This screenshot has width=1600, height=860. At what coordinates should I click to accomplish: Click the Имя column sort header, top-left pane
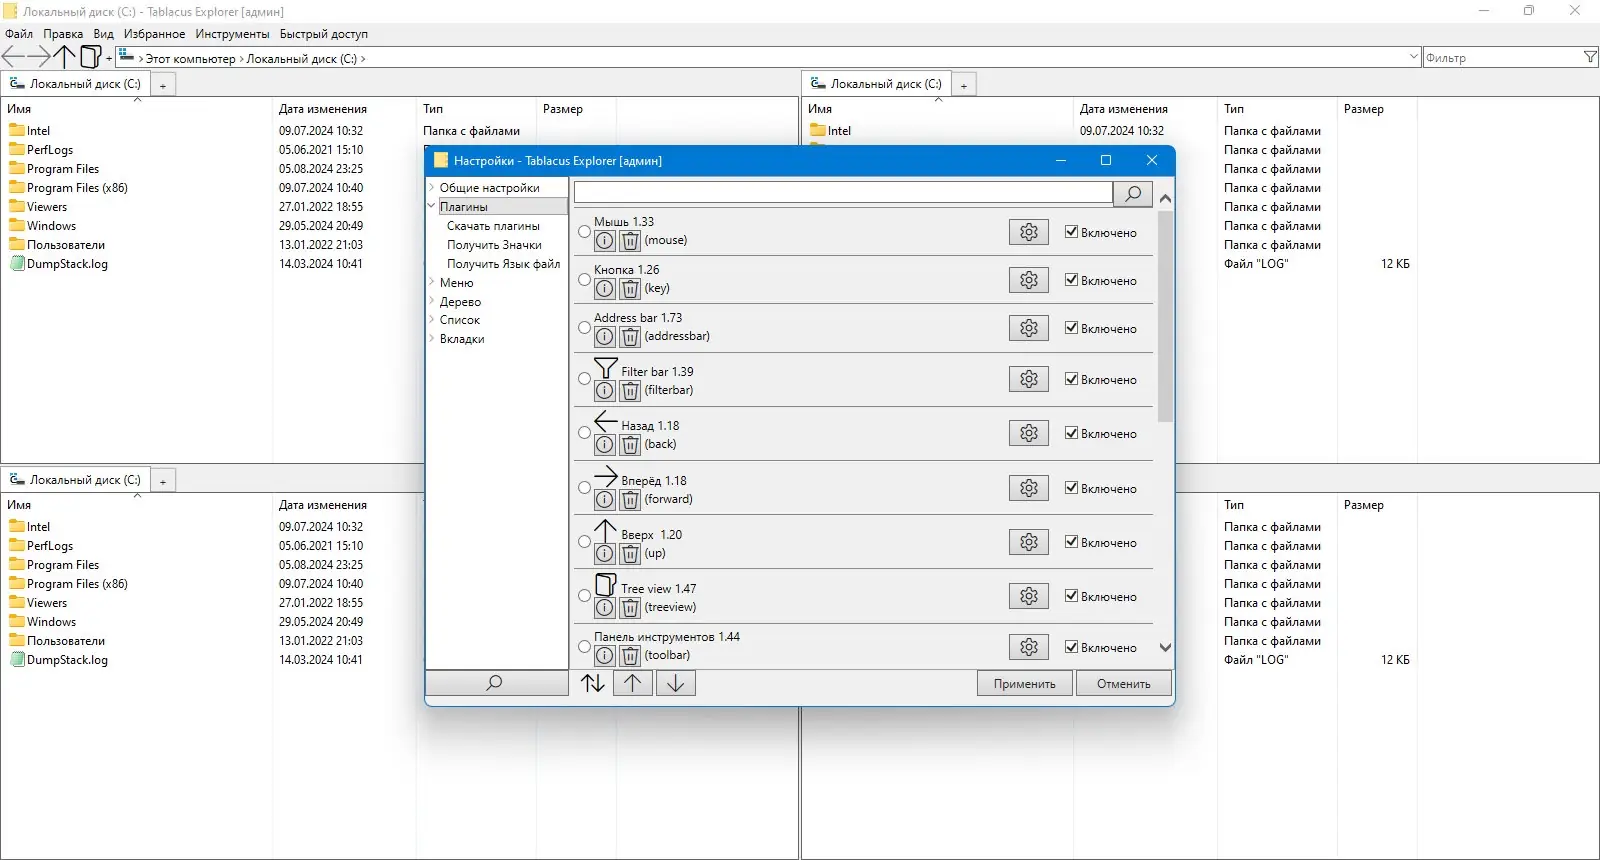136,109
